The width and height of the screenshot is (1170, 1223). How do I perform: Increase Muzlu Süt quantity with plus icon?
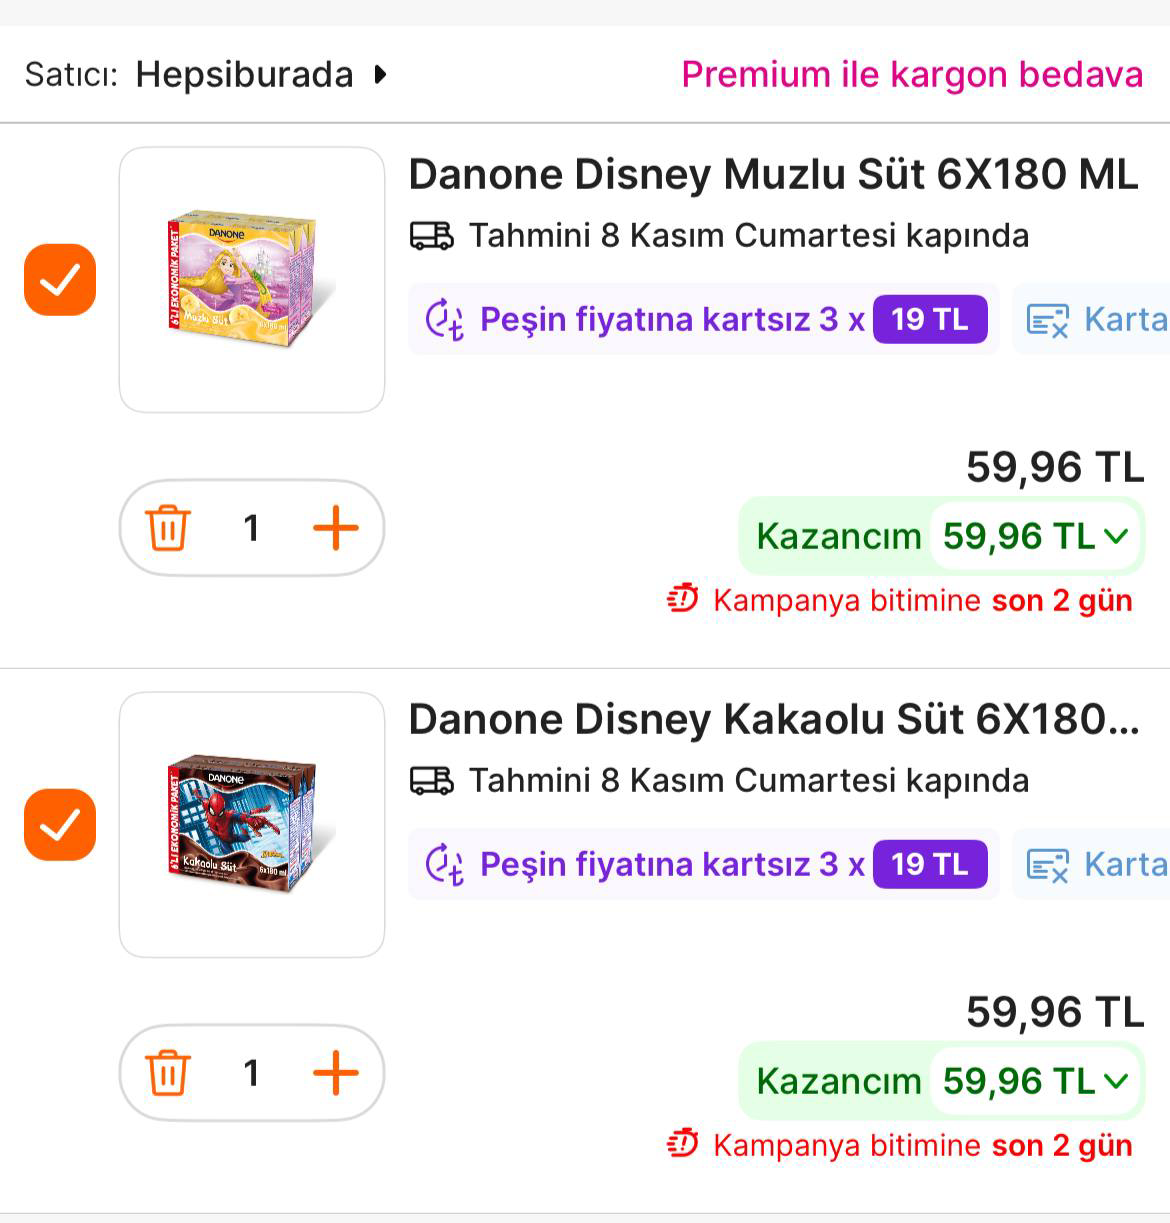336,528
